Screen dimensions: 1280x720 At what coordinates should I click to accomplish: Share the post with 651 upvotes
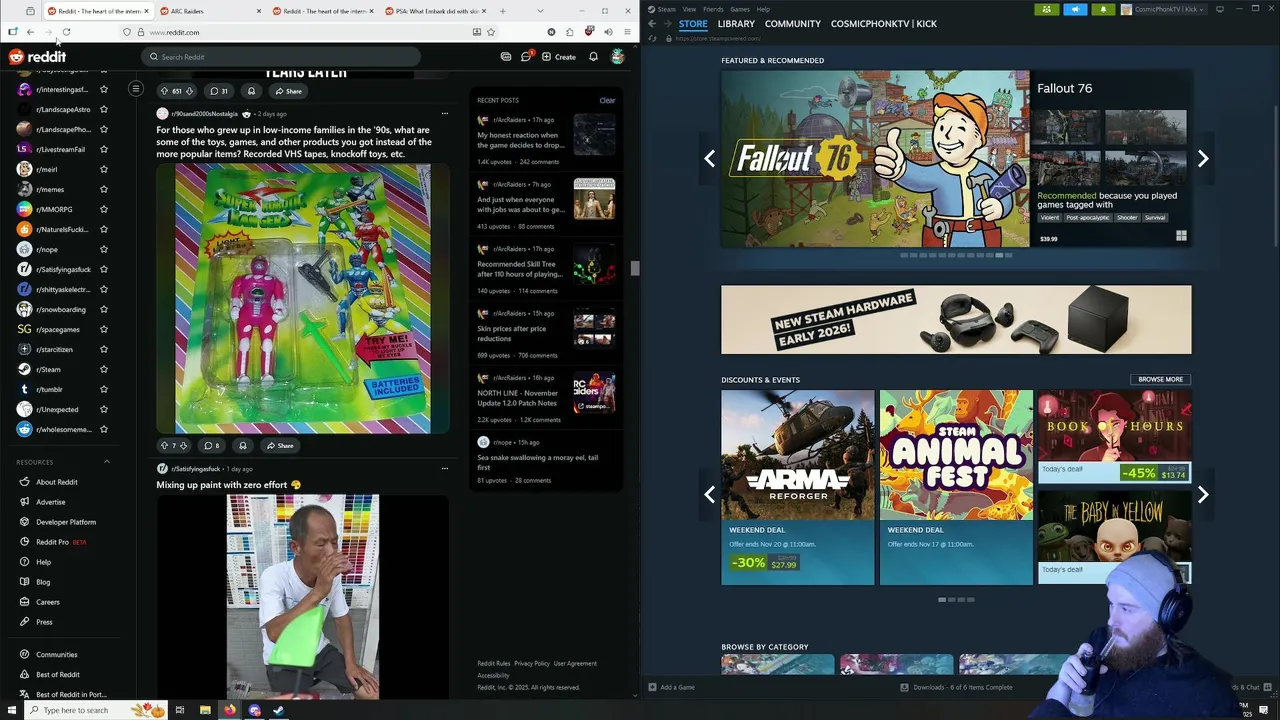pyautogui.click(x=288, y=91)
